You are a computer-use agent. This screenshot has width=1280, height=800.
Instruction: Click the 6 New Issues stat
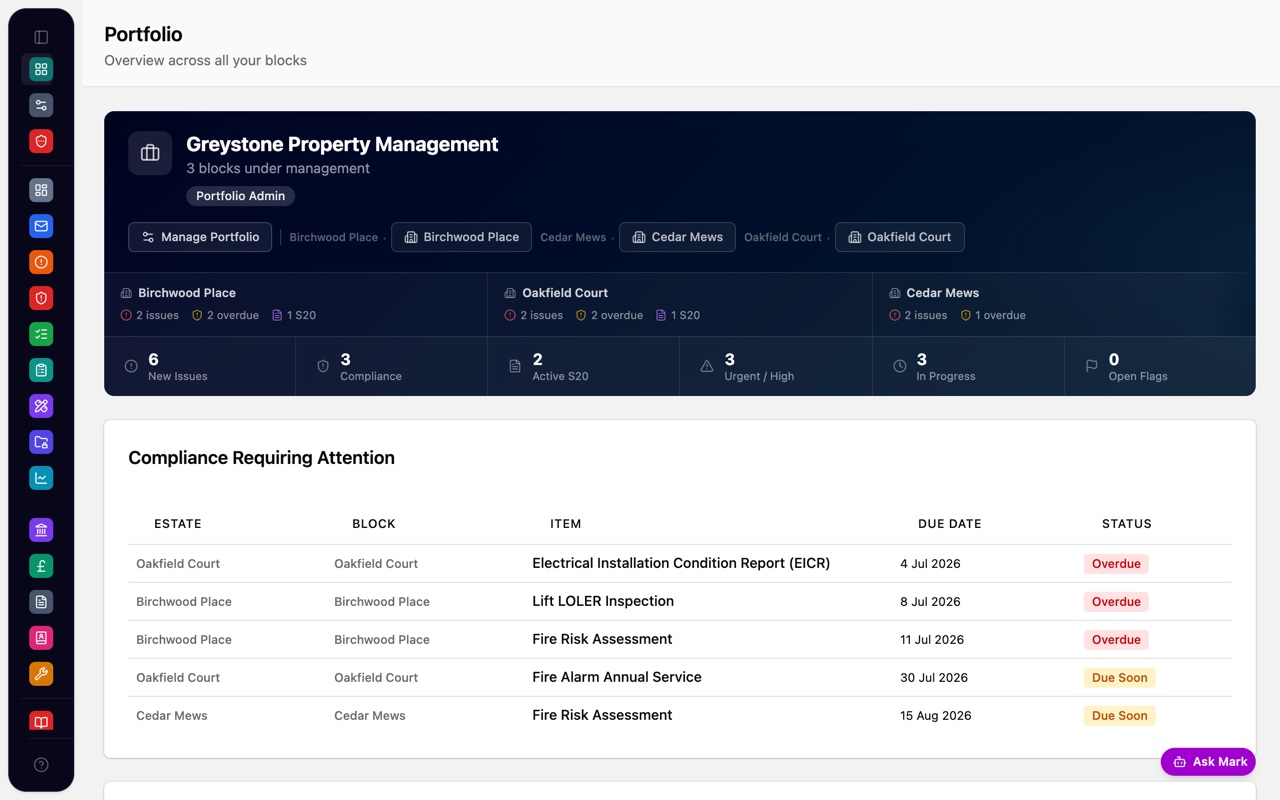pos(200,366)
